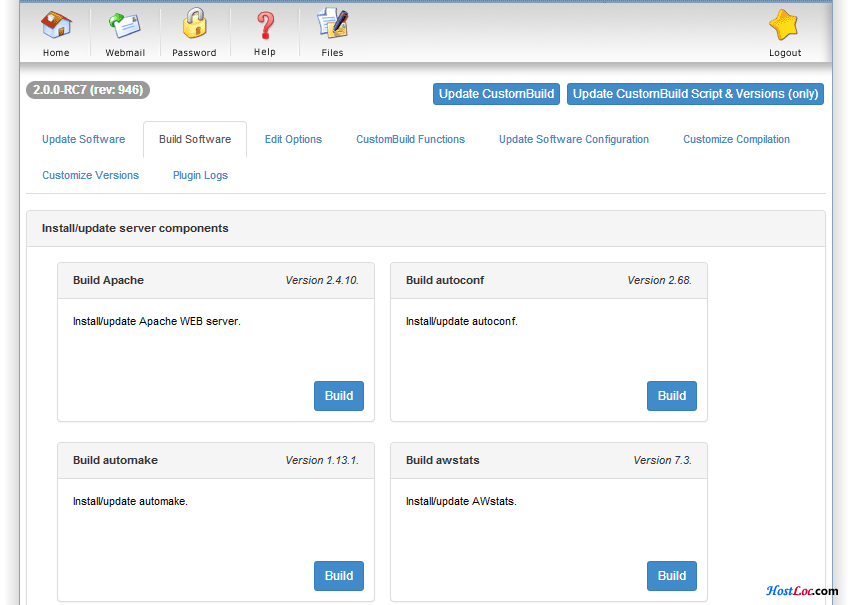Go to CustomBuild Functions tab
Viewport: 848px width, 605px height.
[410, 140]
